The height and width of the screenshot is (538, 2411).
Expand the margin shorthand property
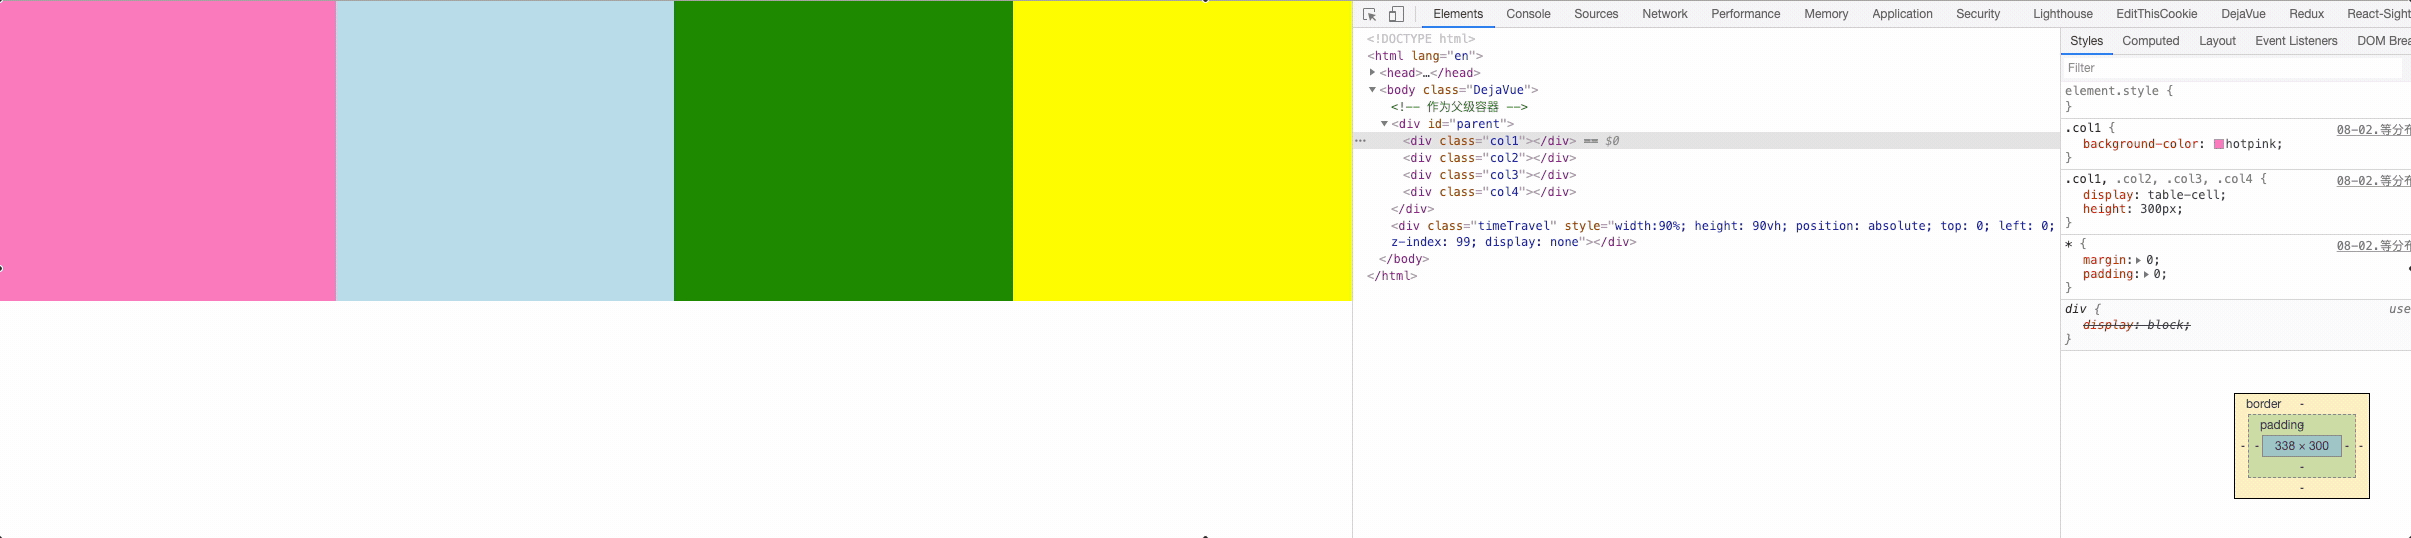pos(2138,260)
